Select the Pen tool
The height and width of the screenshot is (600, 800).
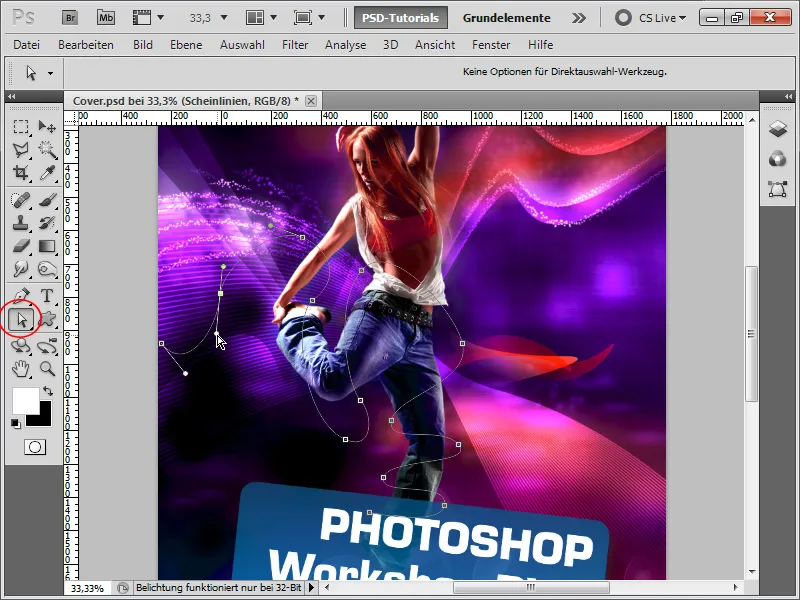coord(21,296)
